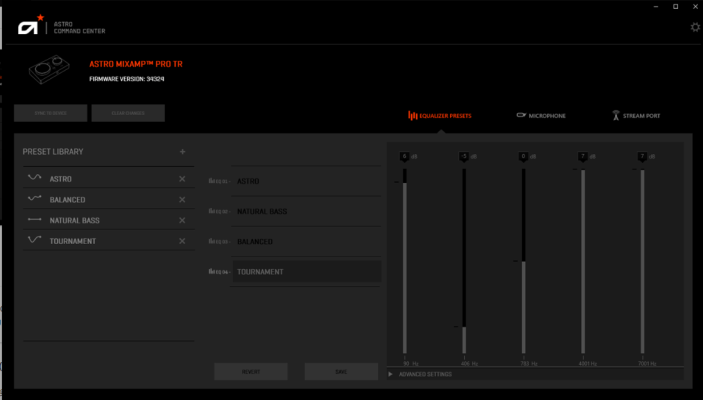
Task: Remove the NATURAL BASS preset from library
Action: pos(182,220)
